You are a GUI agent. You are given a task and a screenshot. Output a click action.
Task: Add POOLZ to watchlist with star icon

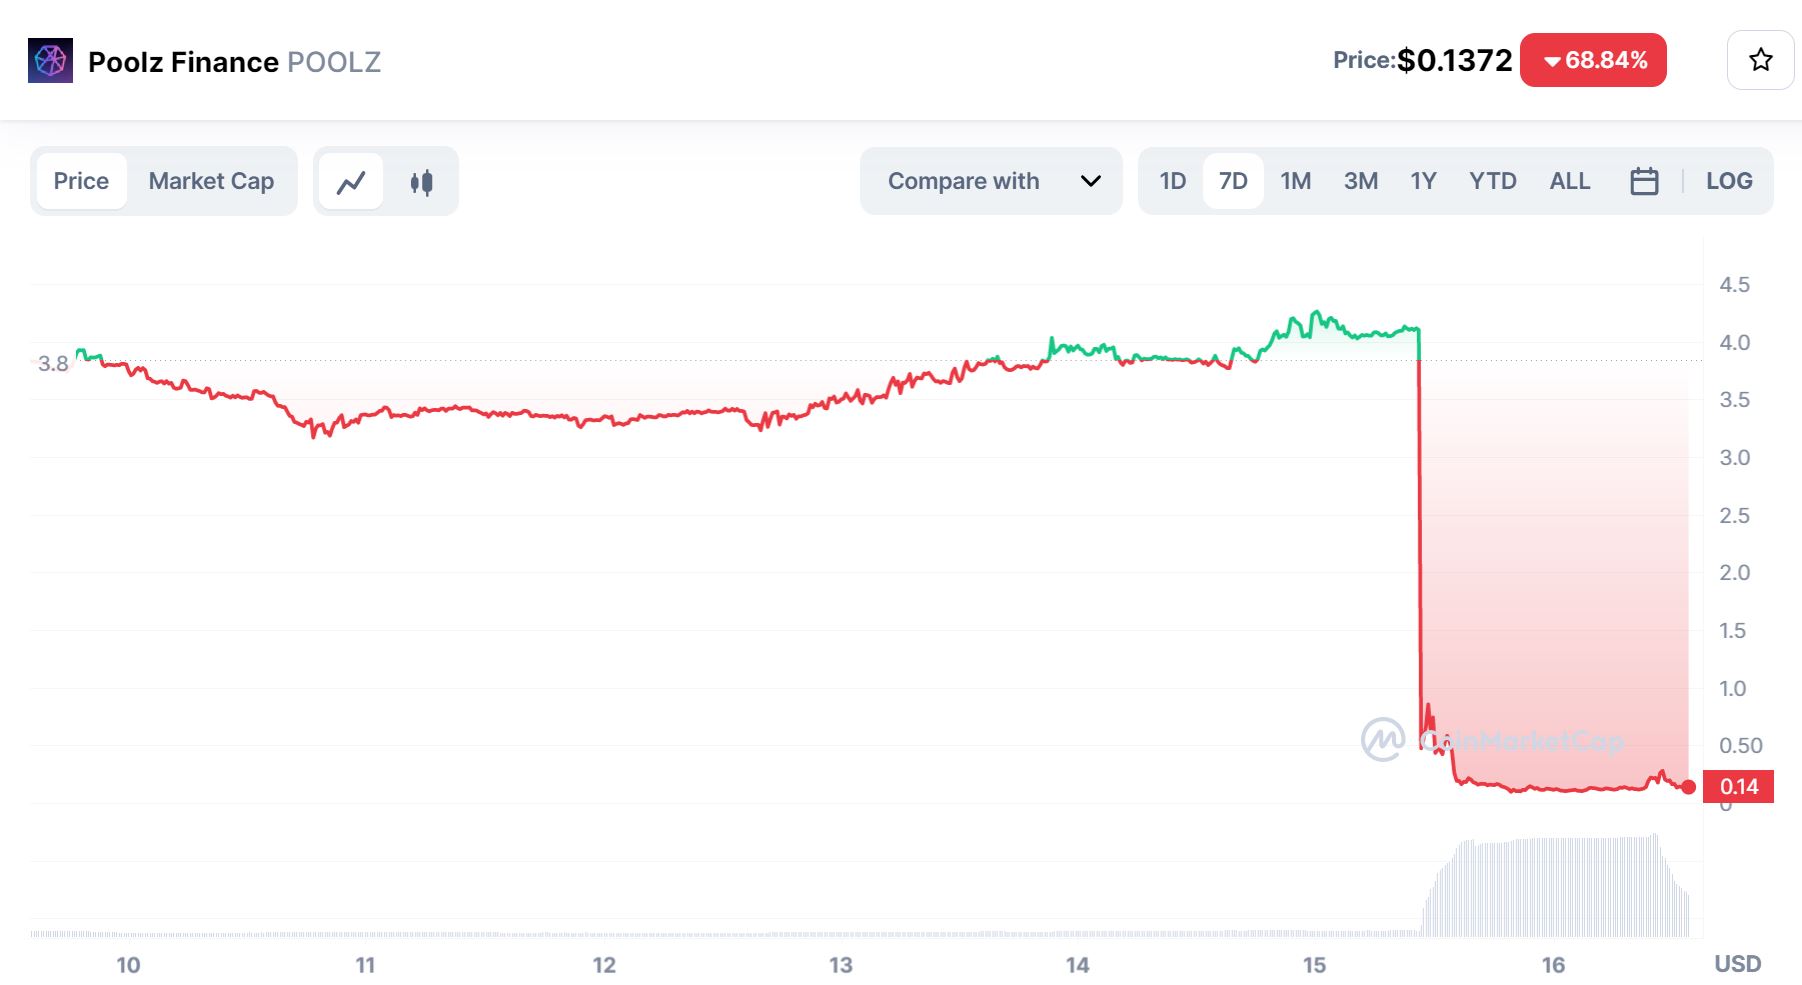[1760, 60]
